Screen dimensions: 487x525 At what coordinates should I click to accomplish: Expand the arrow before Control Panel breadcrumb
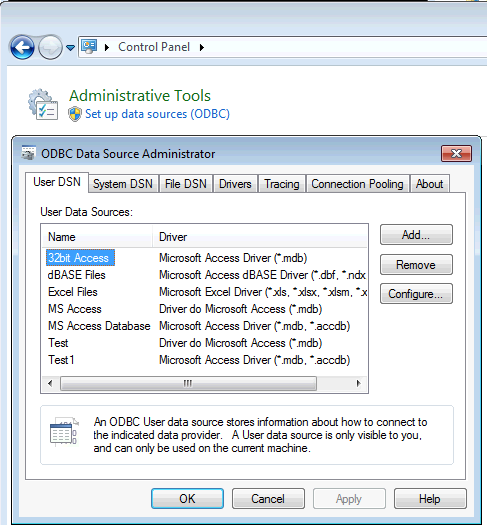[x=107, y=48]
